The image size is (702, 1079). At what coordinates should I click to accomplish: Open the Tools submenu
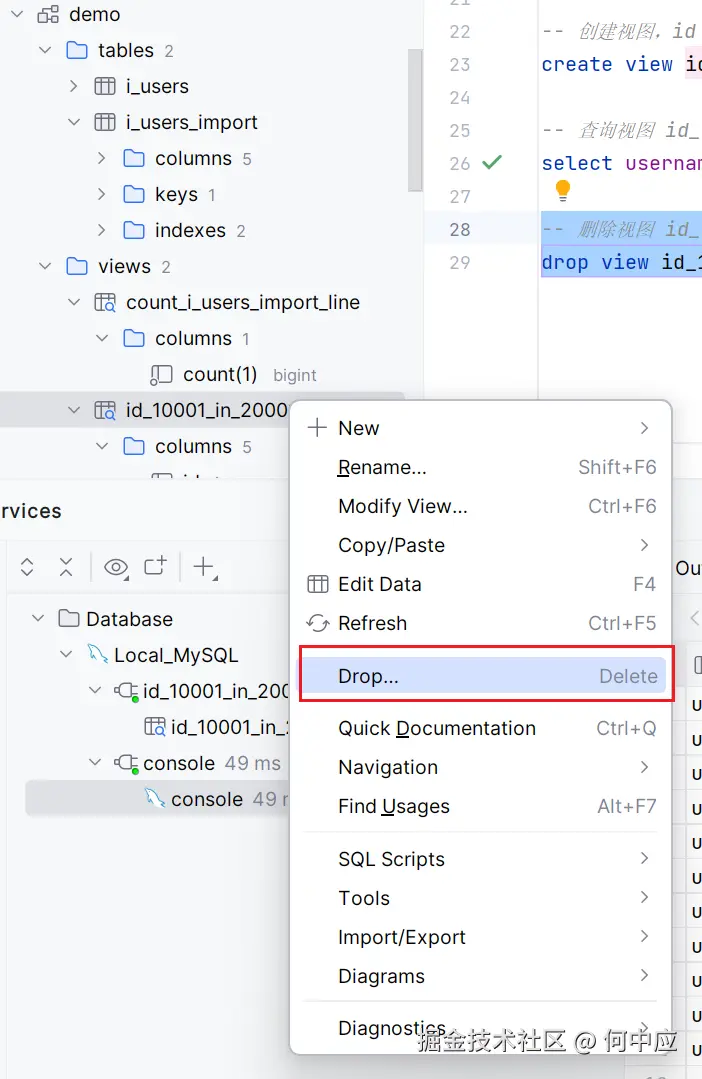tap(482, 898)
